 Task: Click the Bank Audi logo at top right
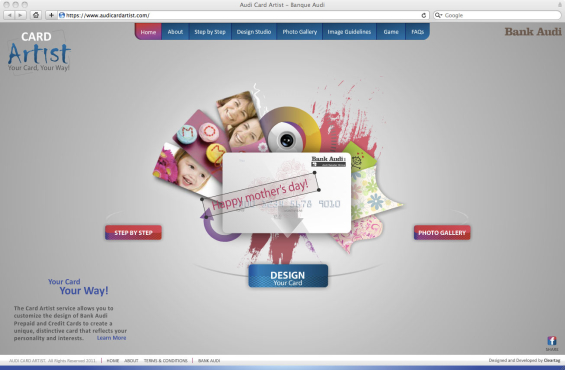tap(533, 32)
